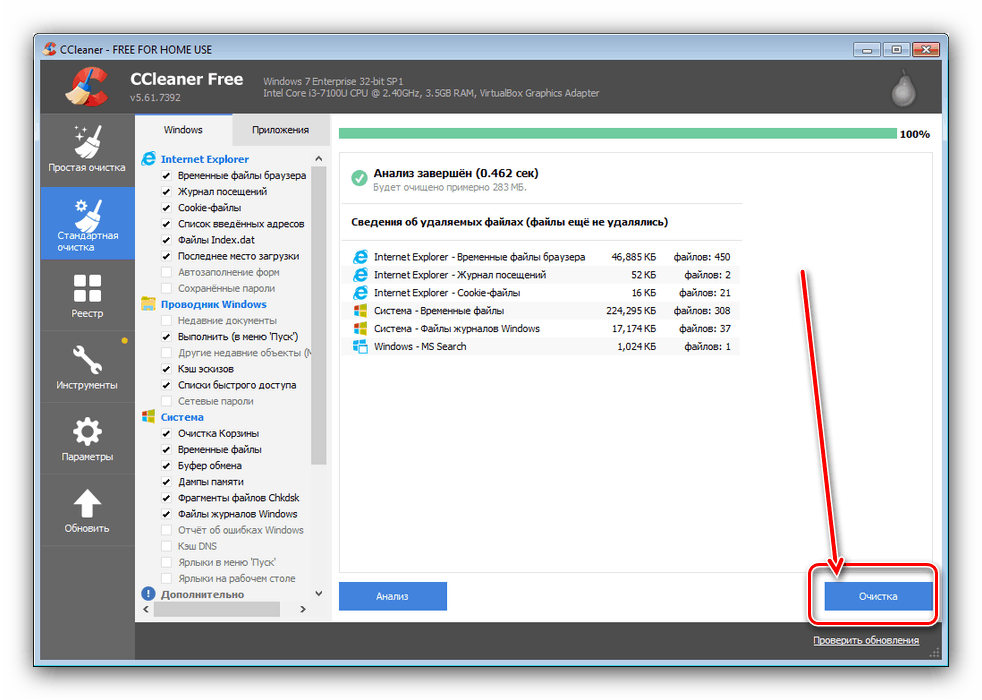The width and height of the screenshot is (982, 700).
Task: Uncheck Очистка Корзины checkbox
Action: click(167, 433)
